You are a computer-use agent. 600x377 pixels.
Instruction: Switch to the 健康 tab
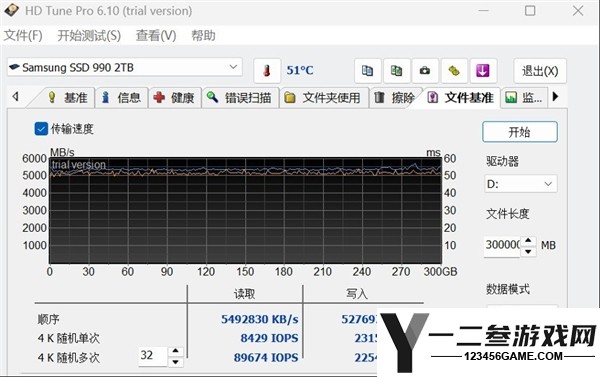[x=174, y=98]
